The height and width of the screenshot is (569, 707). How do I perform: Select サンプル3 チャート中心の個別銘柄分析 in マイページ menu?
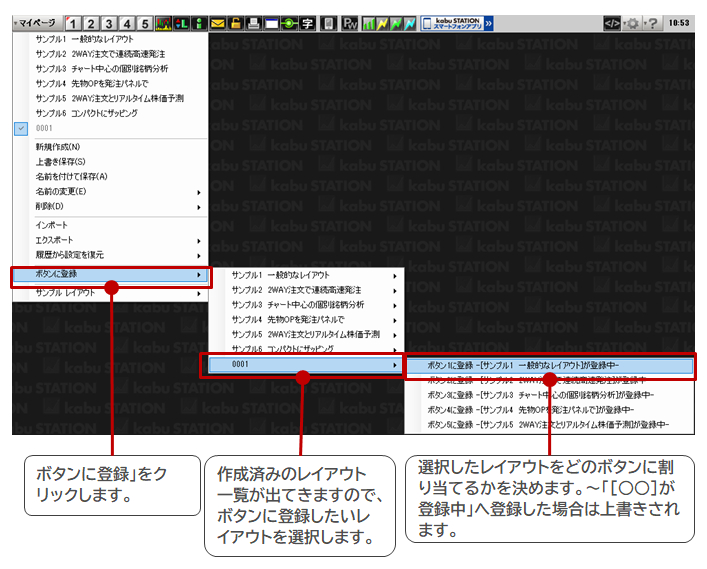111,69
